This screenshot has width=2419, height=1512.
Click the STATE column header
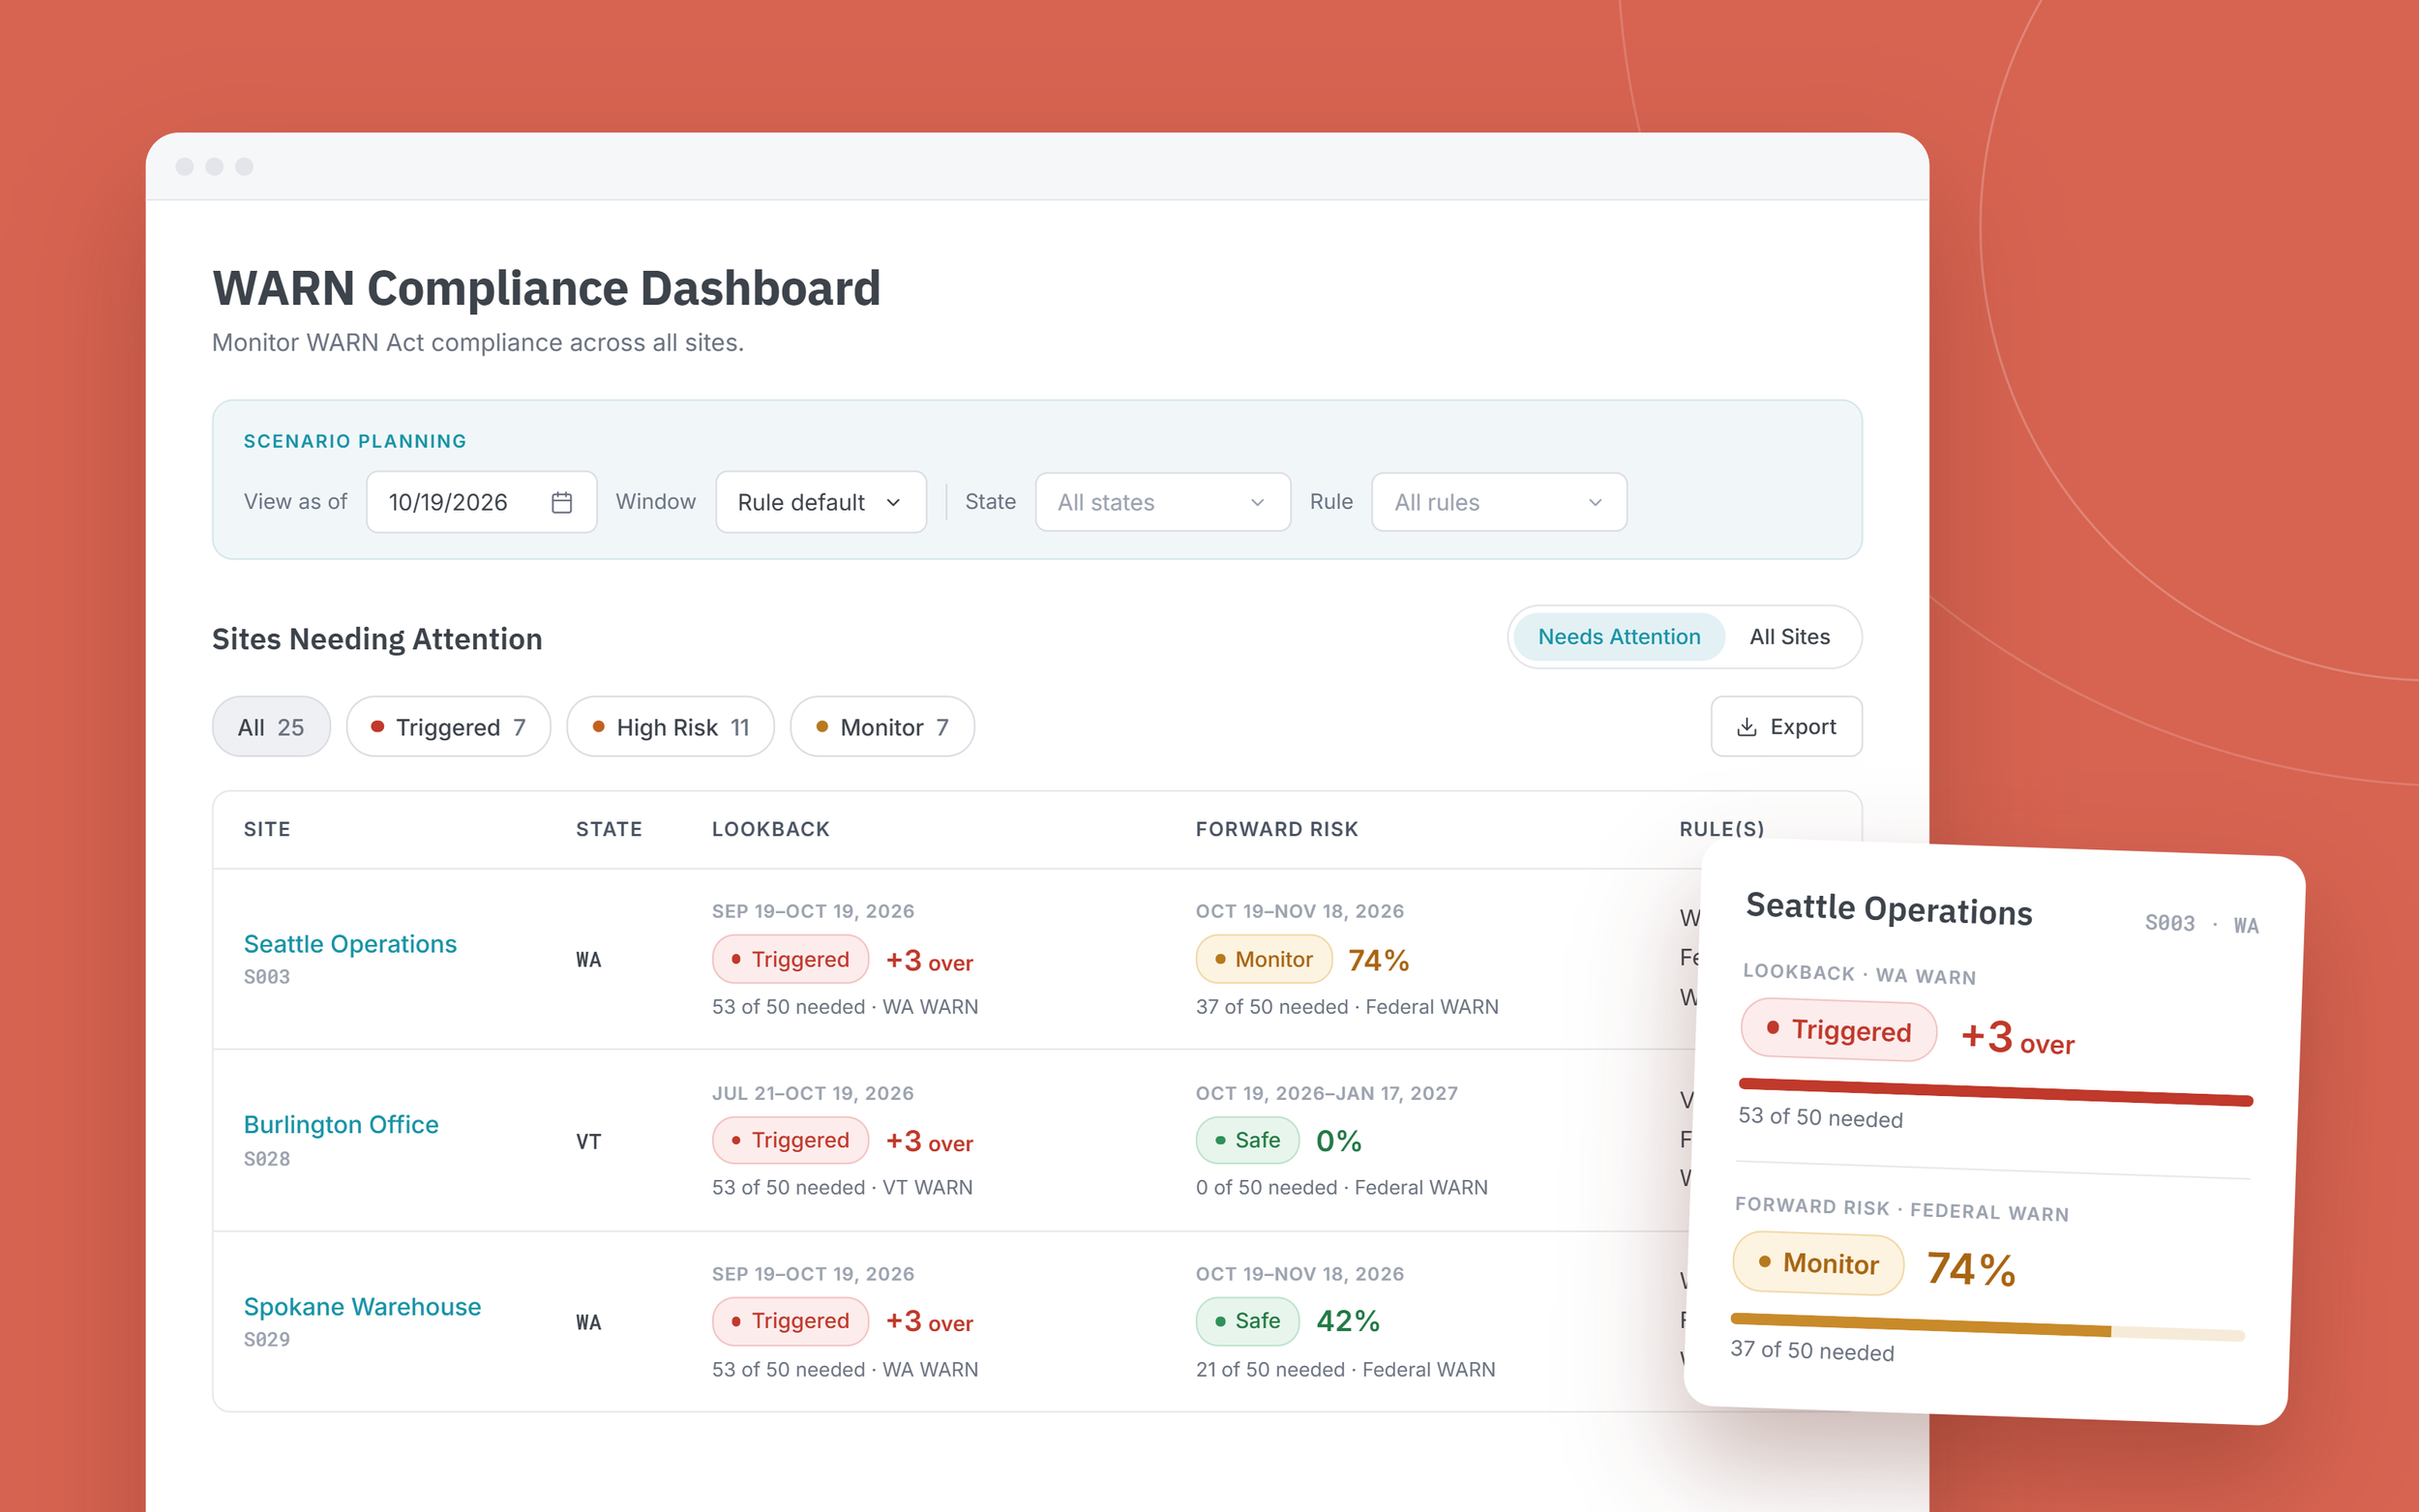[609, 829]
